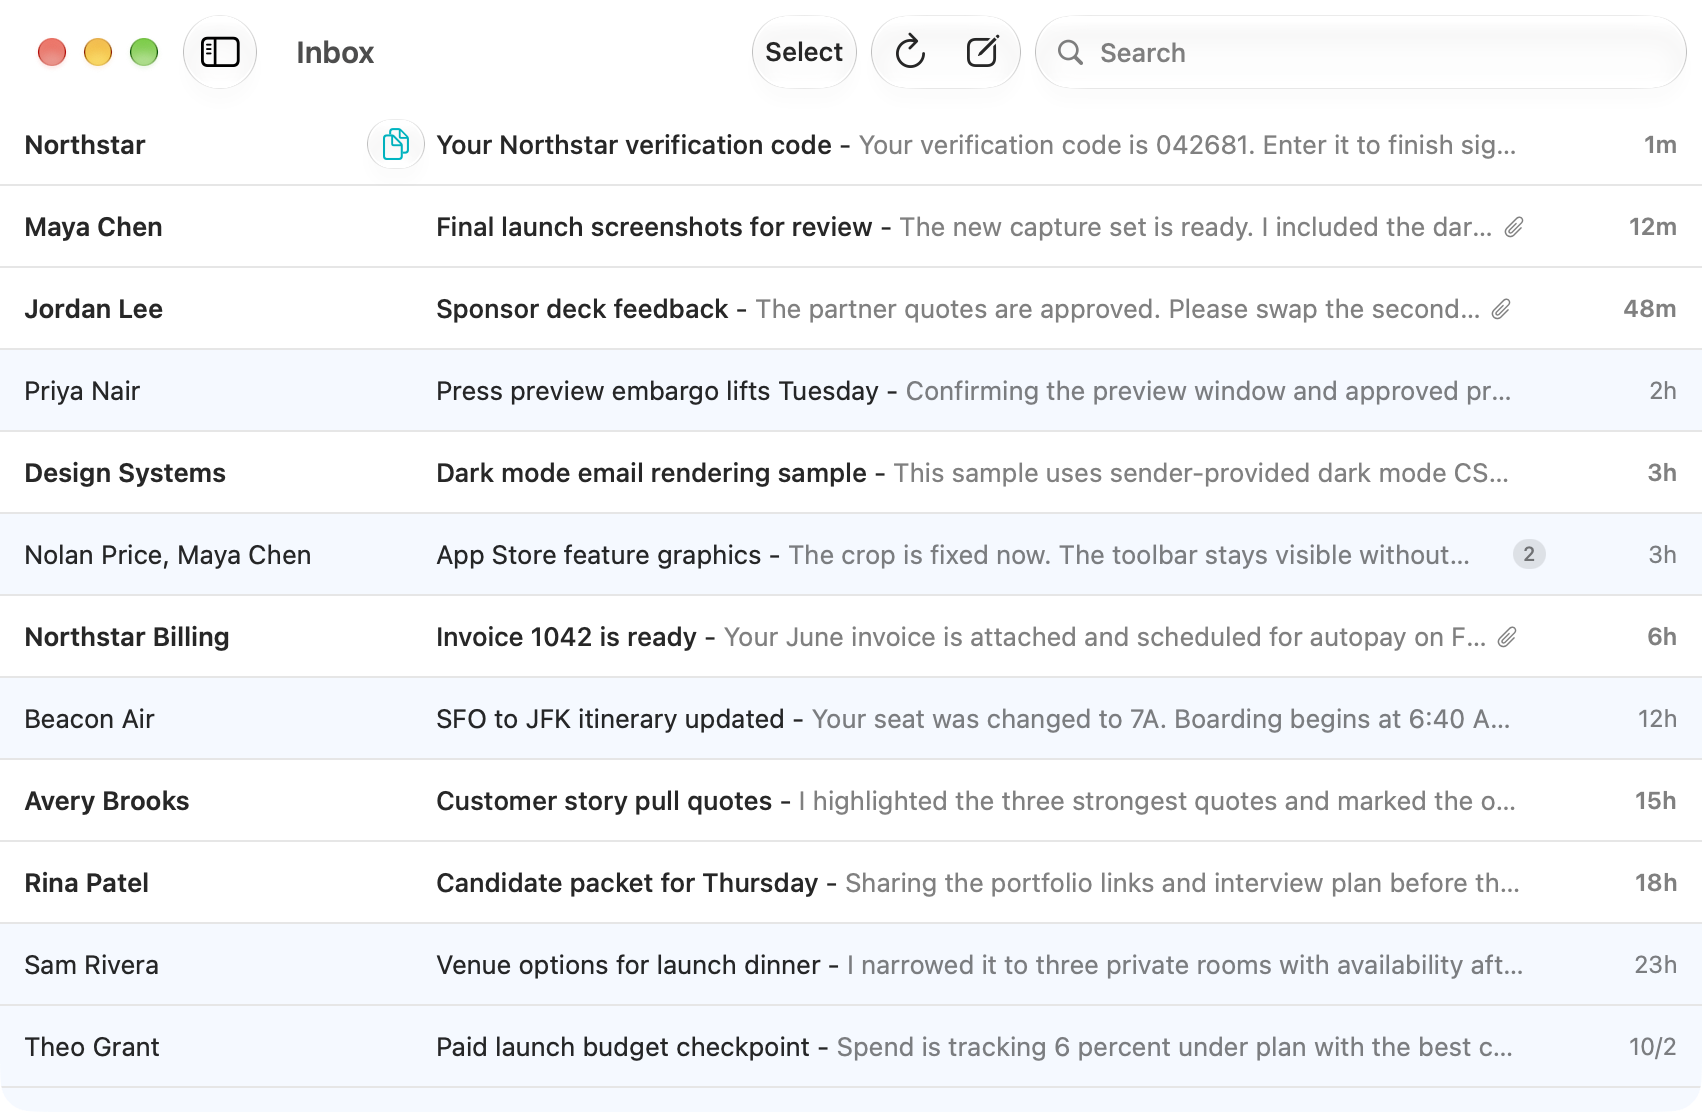This screenshot has width=1702, height=1112.
Task: Click the green window zoom button
Action: pyautogui.click(x=144, y=52)
